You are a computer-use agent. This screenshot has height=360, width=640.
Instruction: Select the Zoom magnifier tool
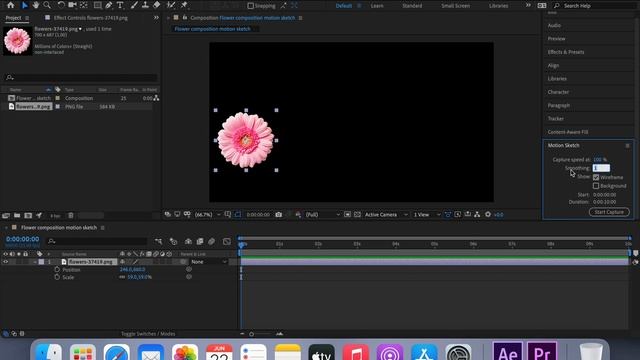(x=47, y=5)
